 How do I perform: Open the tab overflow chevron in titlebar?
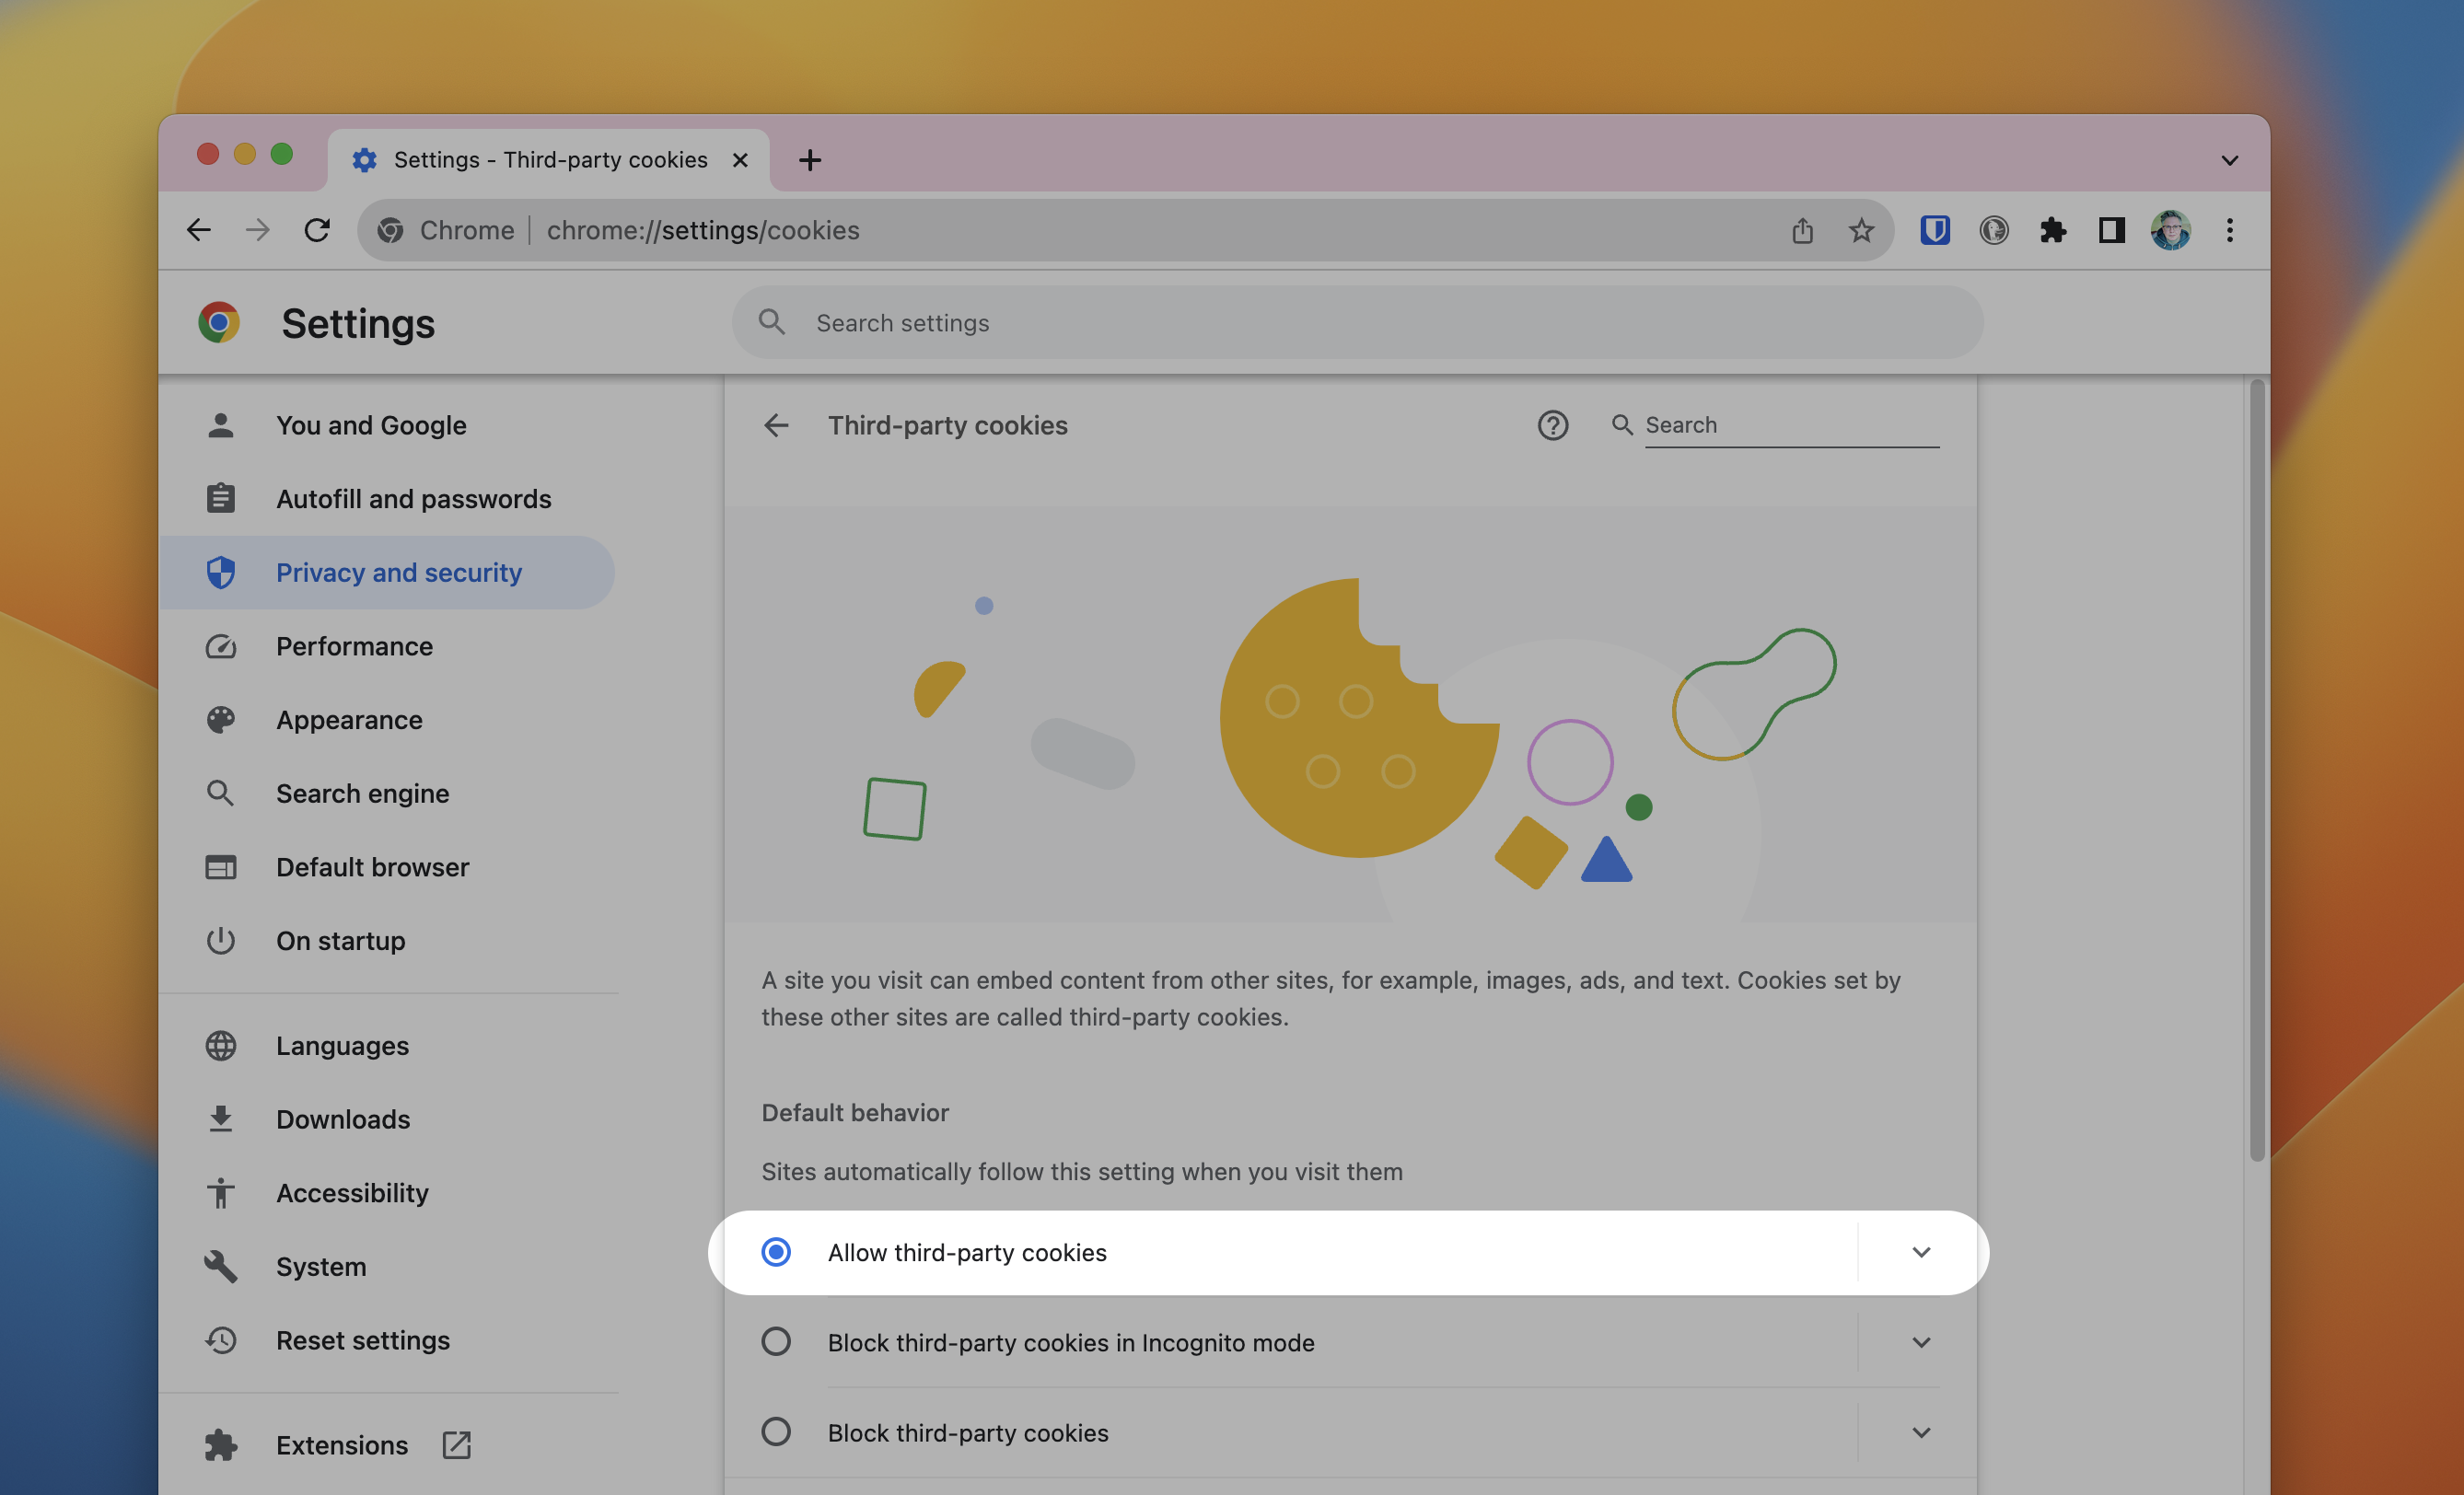(2228, 159)
